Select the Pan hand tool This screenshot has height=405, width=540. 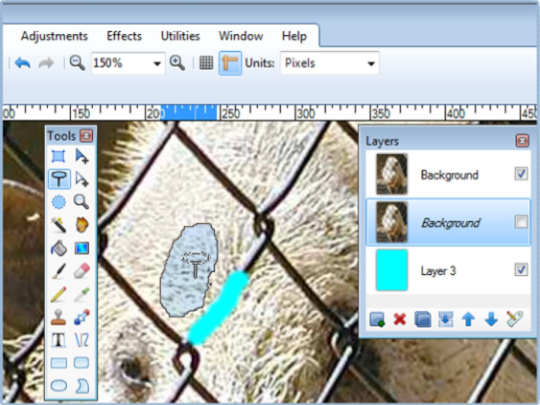[82, 225]
